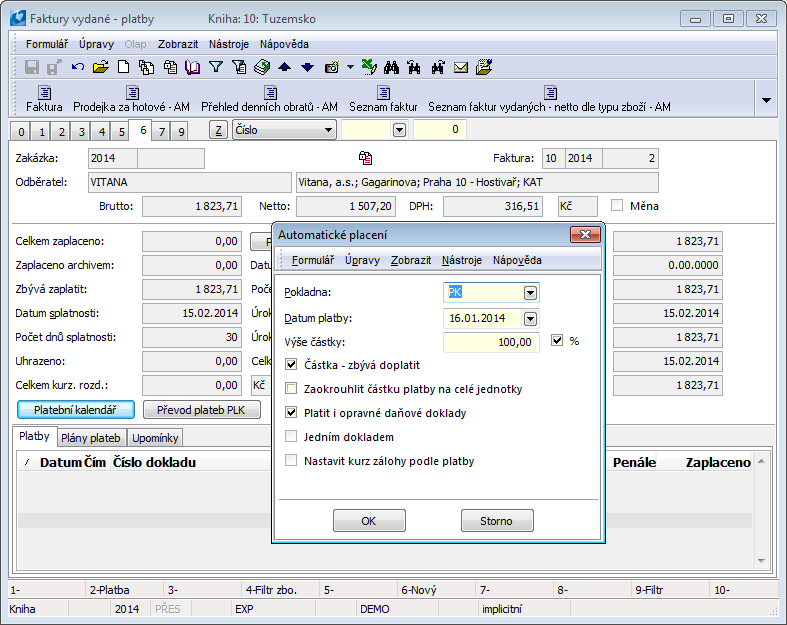Screen dimensions: 787x625
Task: Click the blue down arrow icon
Action: point(307,68)
